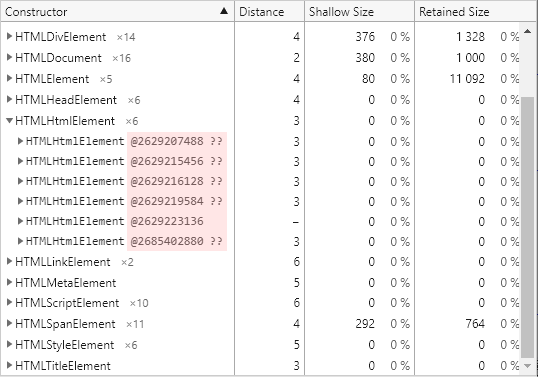Select object id @2629219584
Screen dimensions: 538x377
(x=167, y=201)
